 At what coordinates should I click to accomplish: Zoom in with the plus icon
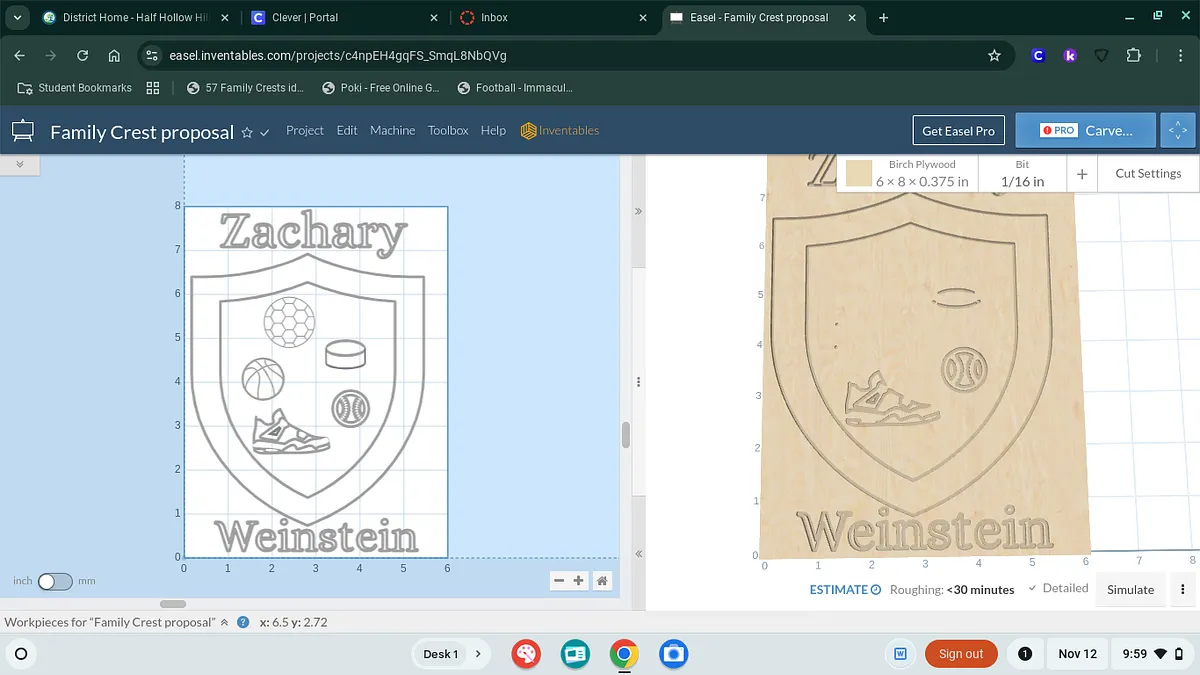click(x=579, y=581)
